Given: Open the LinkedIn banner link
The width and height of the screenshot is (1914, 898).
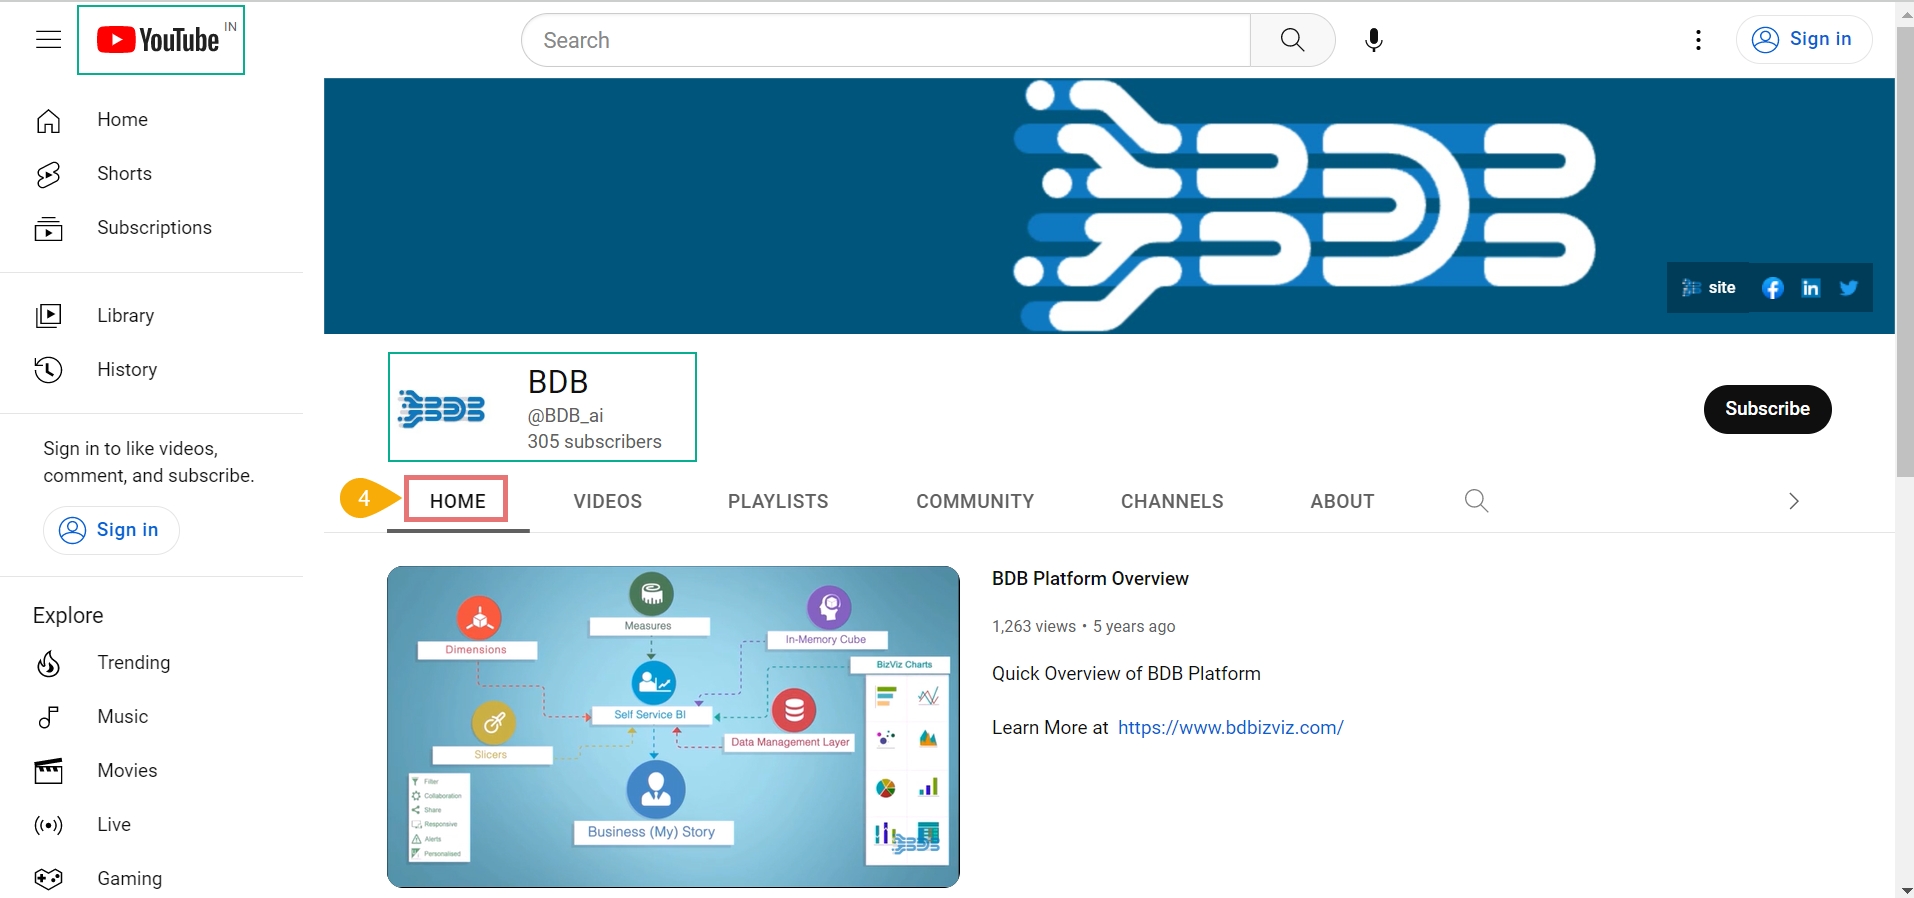Looking at the screenshot, I should (x=1811, y=288).
